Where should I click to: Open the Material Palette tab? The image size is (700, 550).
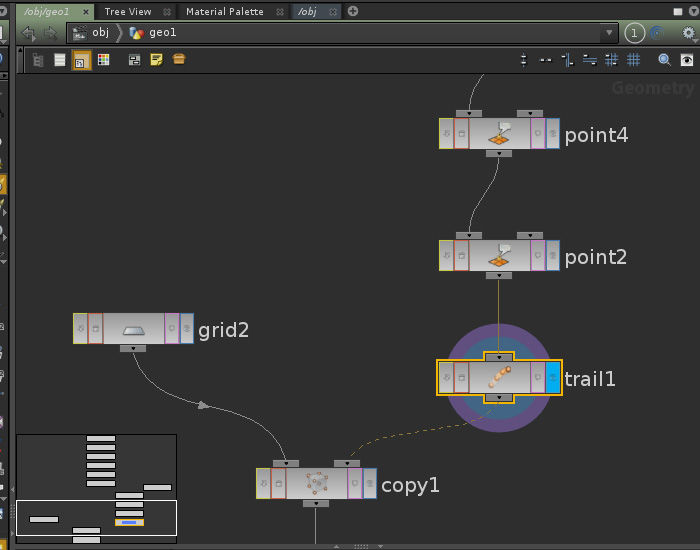click(x=225, y=11)
